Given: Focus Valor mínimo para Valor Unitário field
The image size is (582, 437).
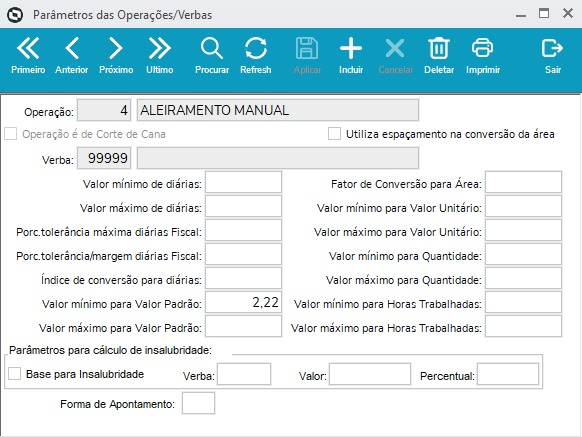Looking at the screenshot, I should pyautogui.click(x=523, y=206).
